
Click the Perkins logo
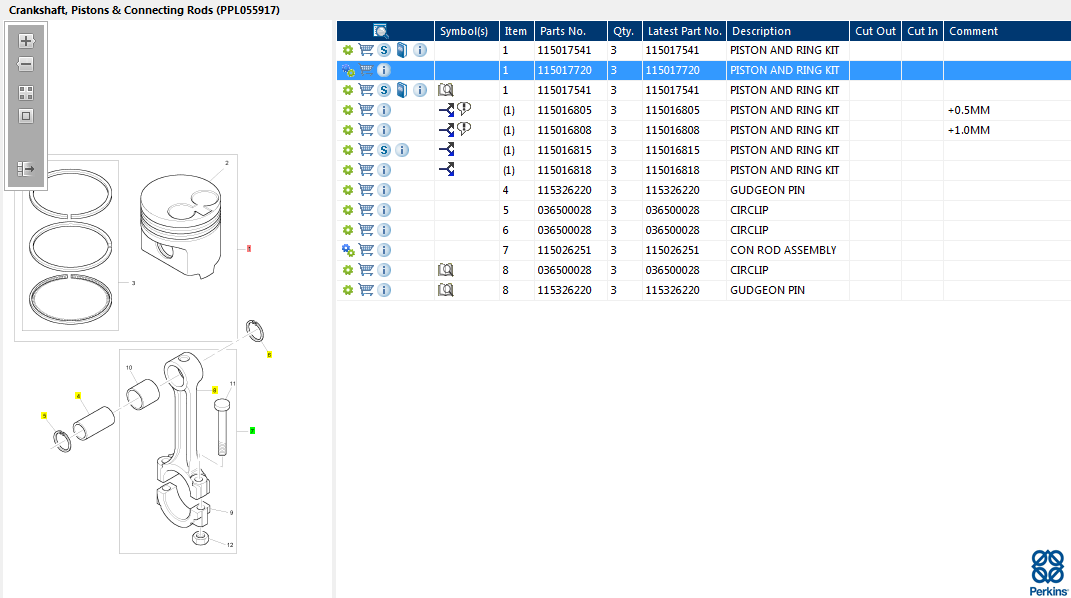1048,573
